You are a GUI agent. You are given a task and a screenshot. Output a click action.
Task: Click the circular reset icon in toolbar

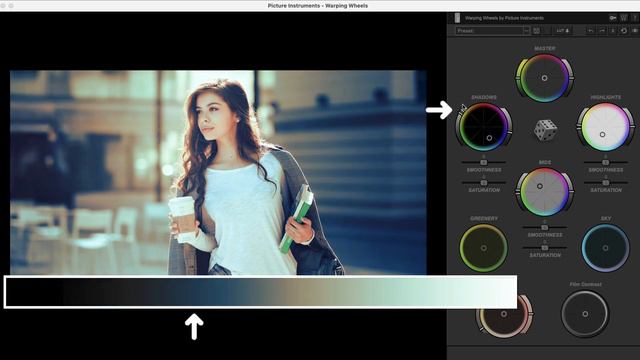(624, 31)
